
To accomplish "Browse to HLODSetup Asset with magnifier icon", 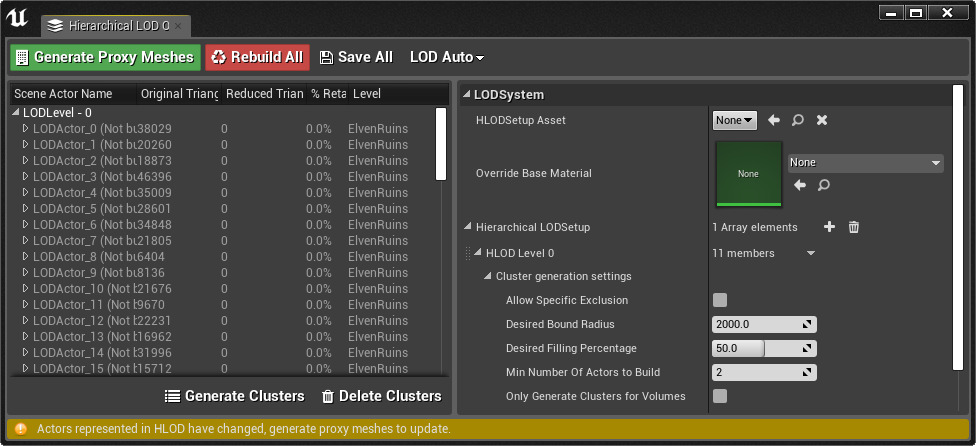I will (798, 120).
